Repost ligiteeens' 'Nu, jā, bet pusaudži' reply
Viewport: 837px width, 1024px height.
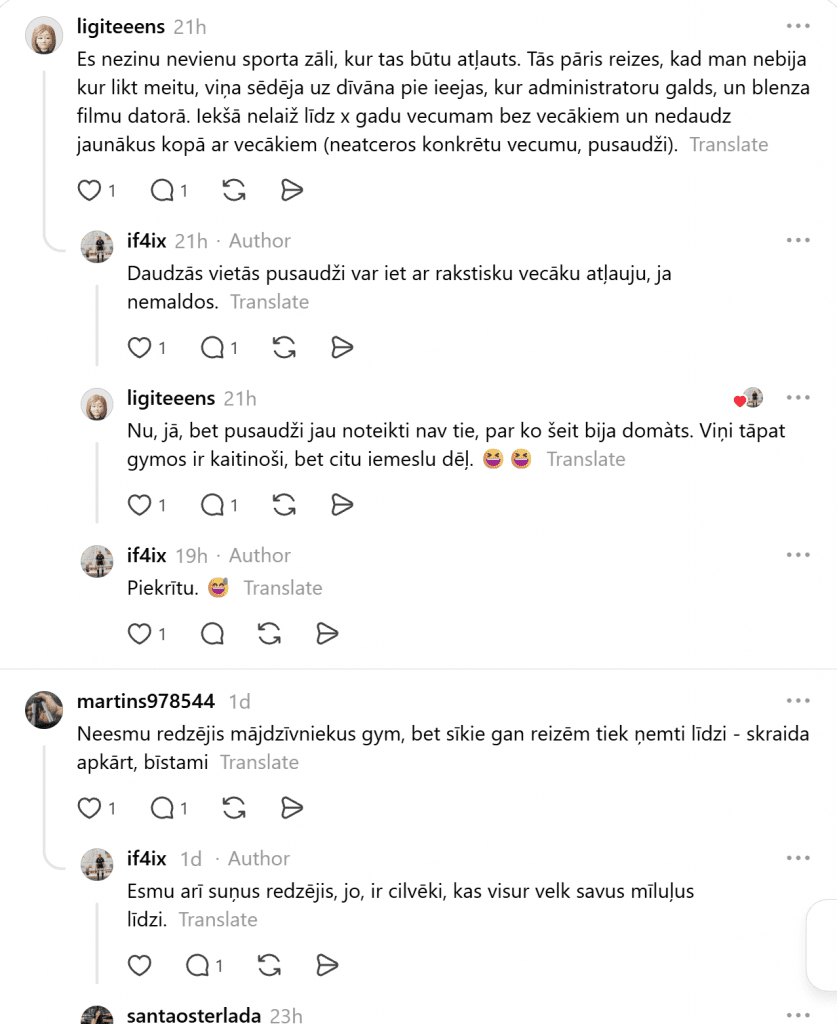(x=284, y=505)
